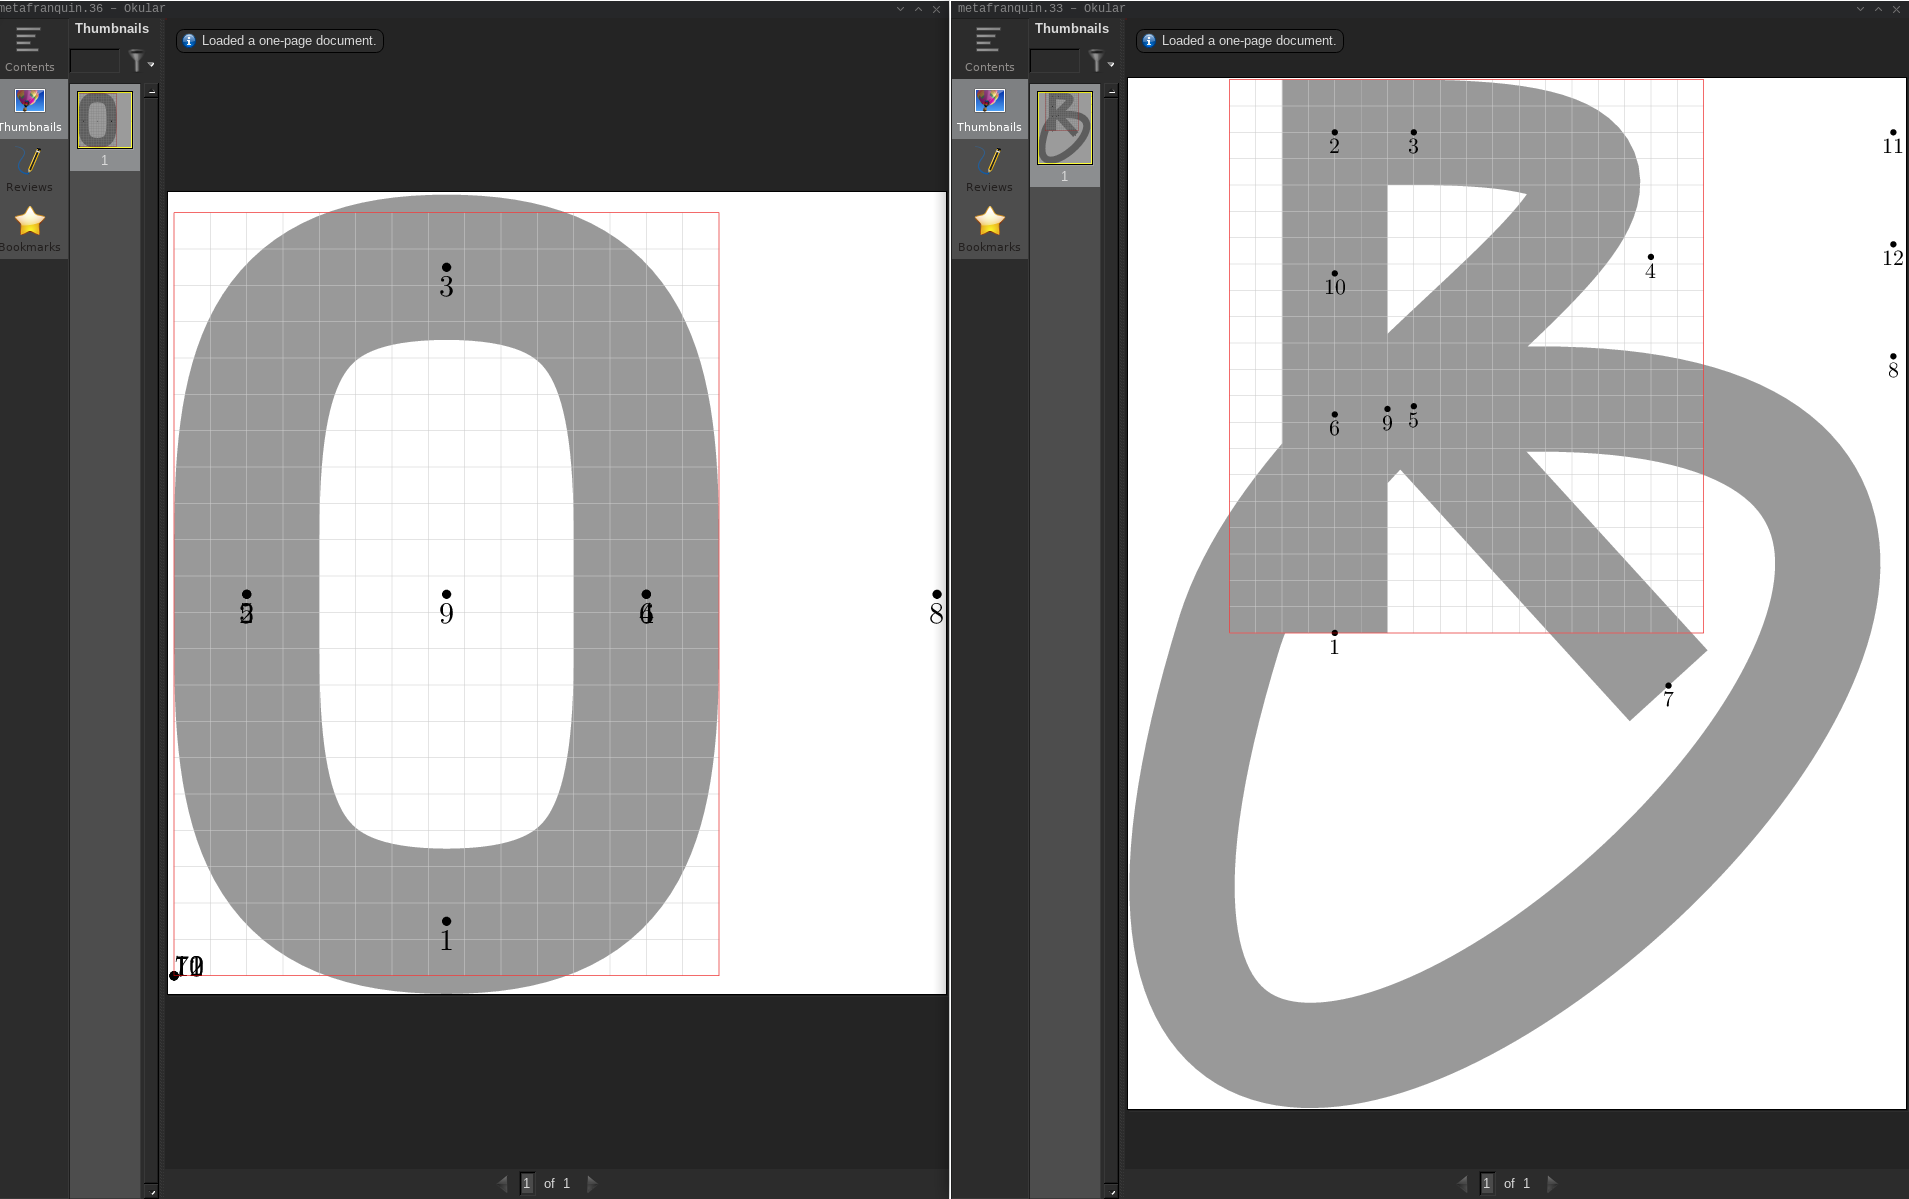Select page 1 thumbnail of letter R

[1064, 128]
